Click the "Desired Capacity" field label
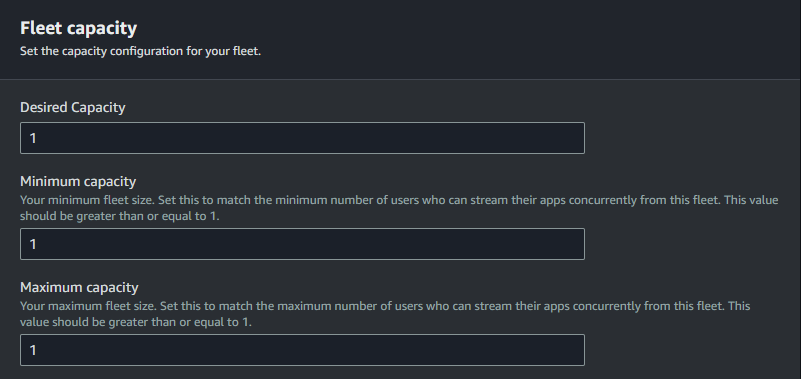This screenshot has height=379, width=801. (73, 108)
